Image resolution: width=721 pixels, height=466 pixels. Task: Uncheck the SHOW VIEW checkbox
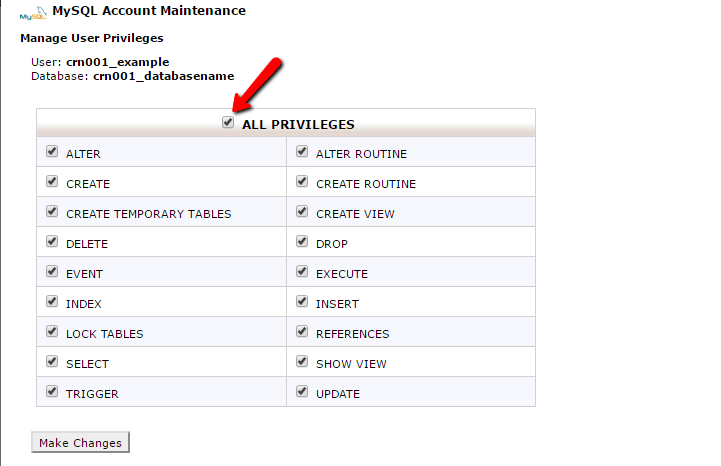tap(302, 362)
